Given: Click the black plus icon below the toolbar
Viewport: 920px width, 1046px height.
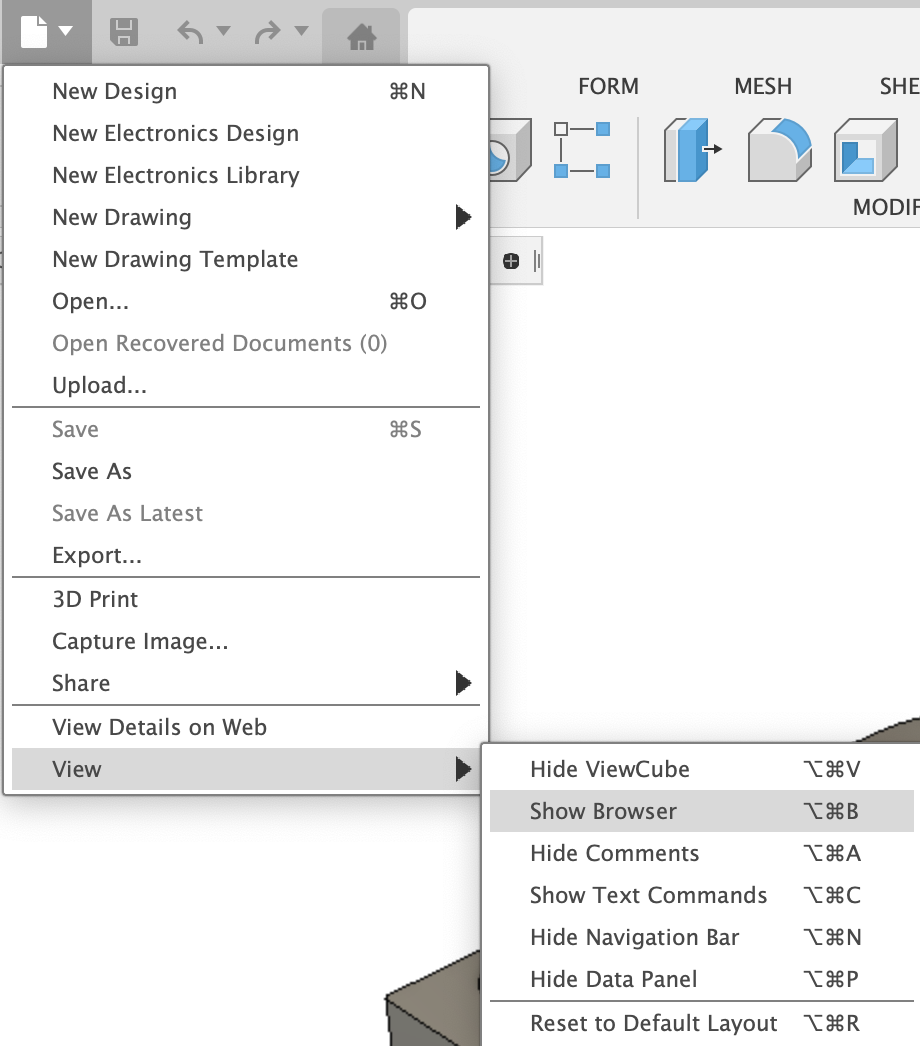Looking at the screenshot, I should 511,261.
